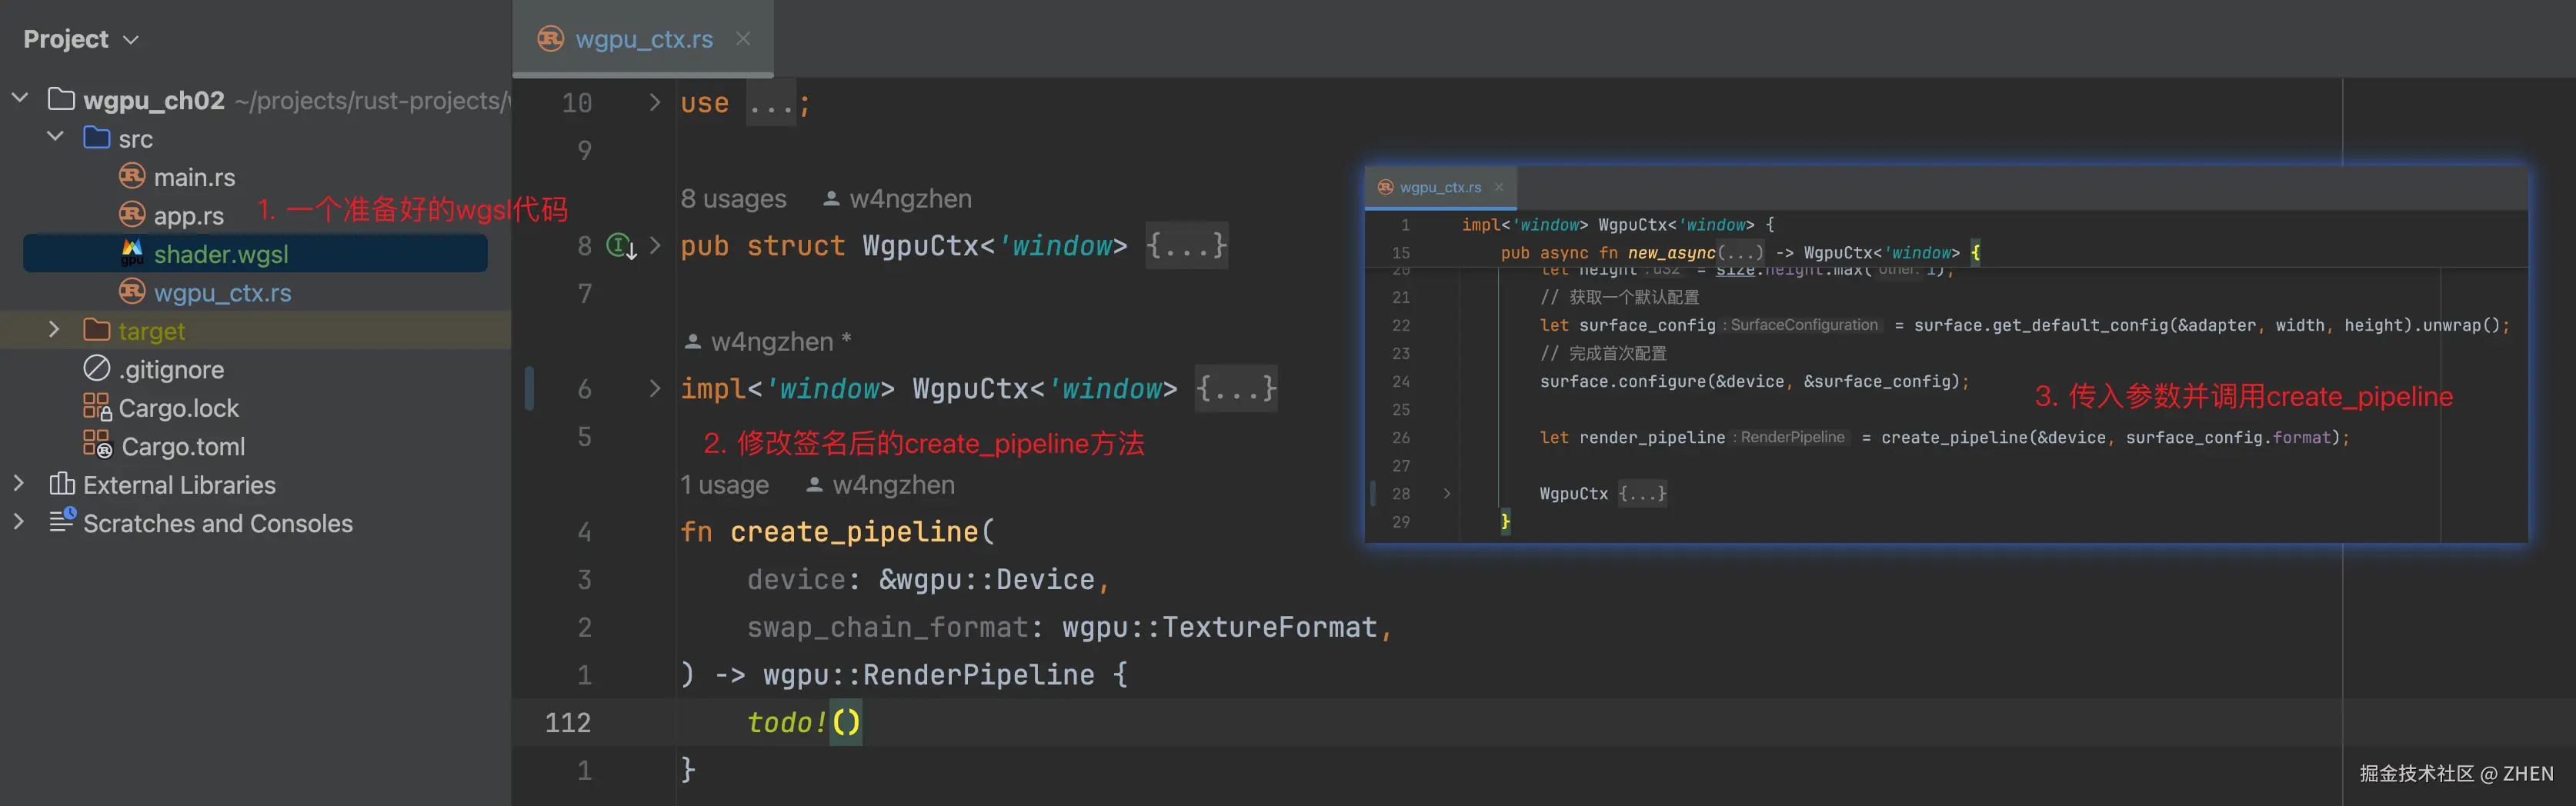Click the Scratches and Consoles icon
2576x806 pixels.
(x=62, y=521)
